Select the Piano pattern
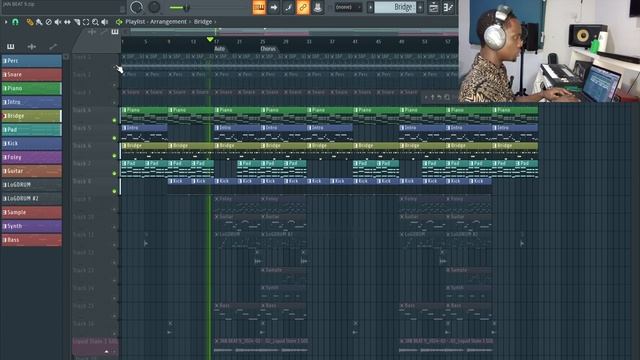Screen dimensions: 640x360 [31, 88]
